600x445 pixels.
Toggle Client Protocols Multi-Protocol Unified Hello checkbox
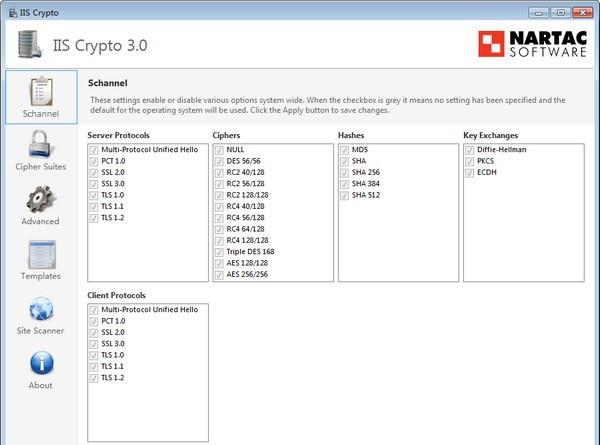93,310
